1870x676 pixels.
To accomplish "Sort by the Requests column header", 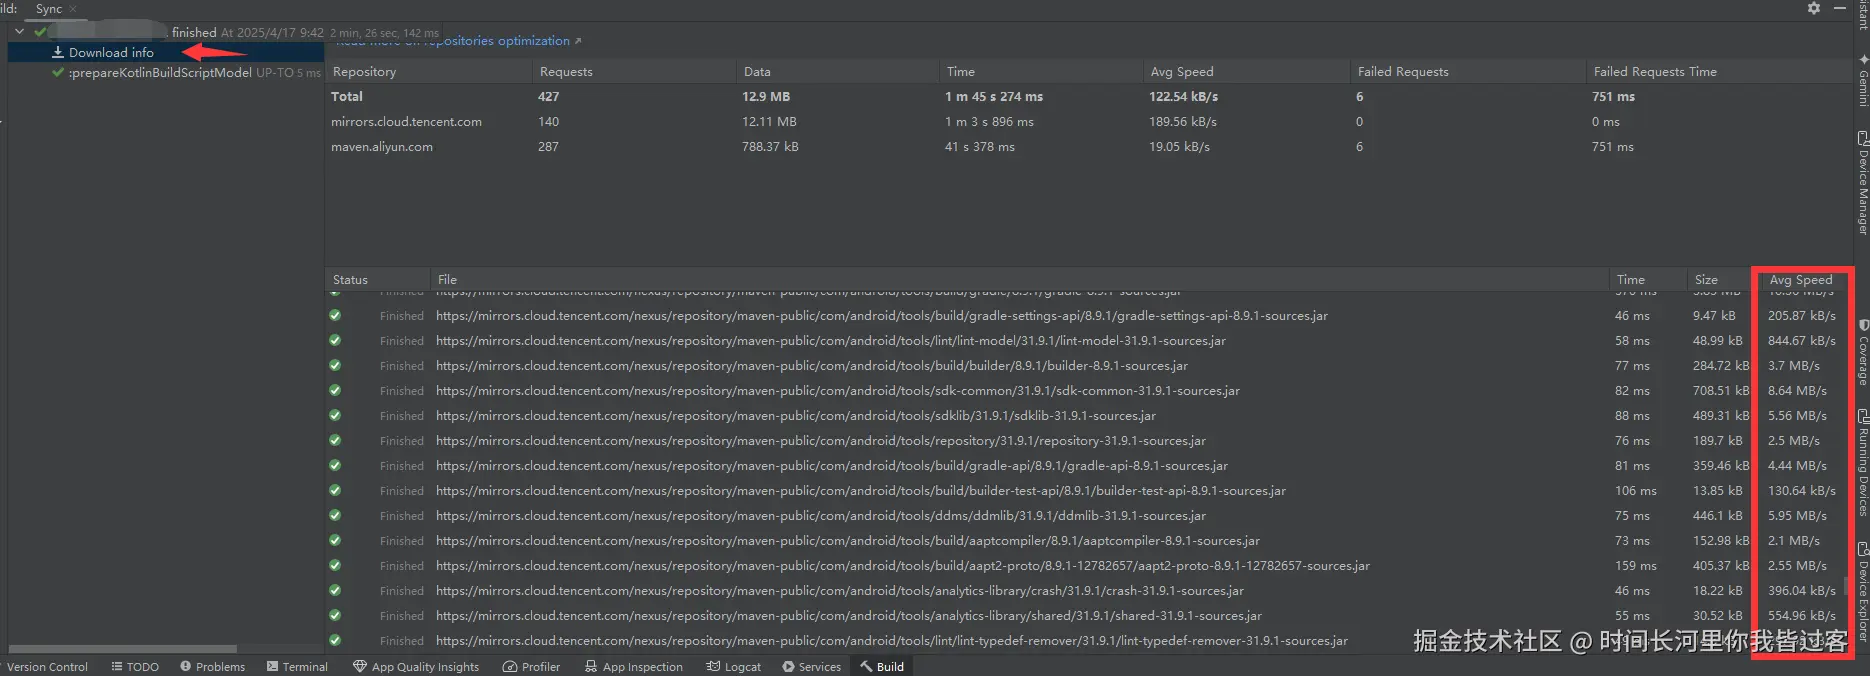I will [566, 72].
